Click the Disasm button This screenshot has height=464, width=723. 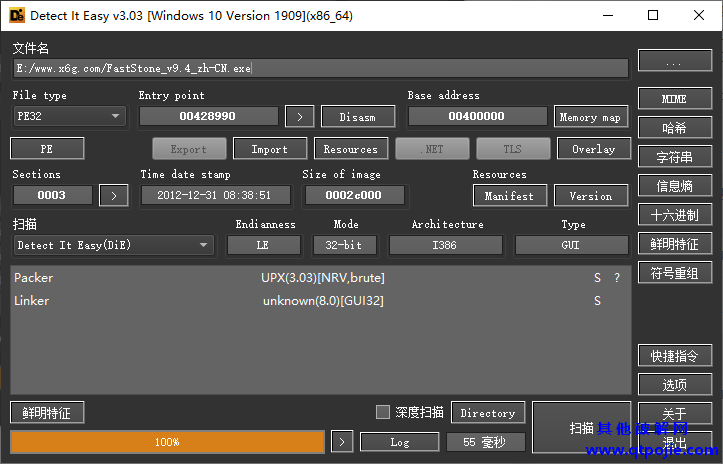click(x=358, y=117)
